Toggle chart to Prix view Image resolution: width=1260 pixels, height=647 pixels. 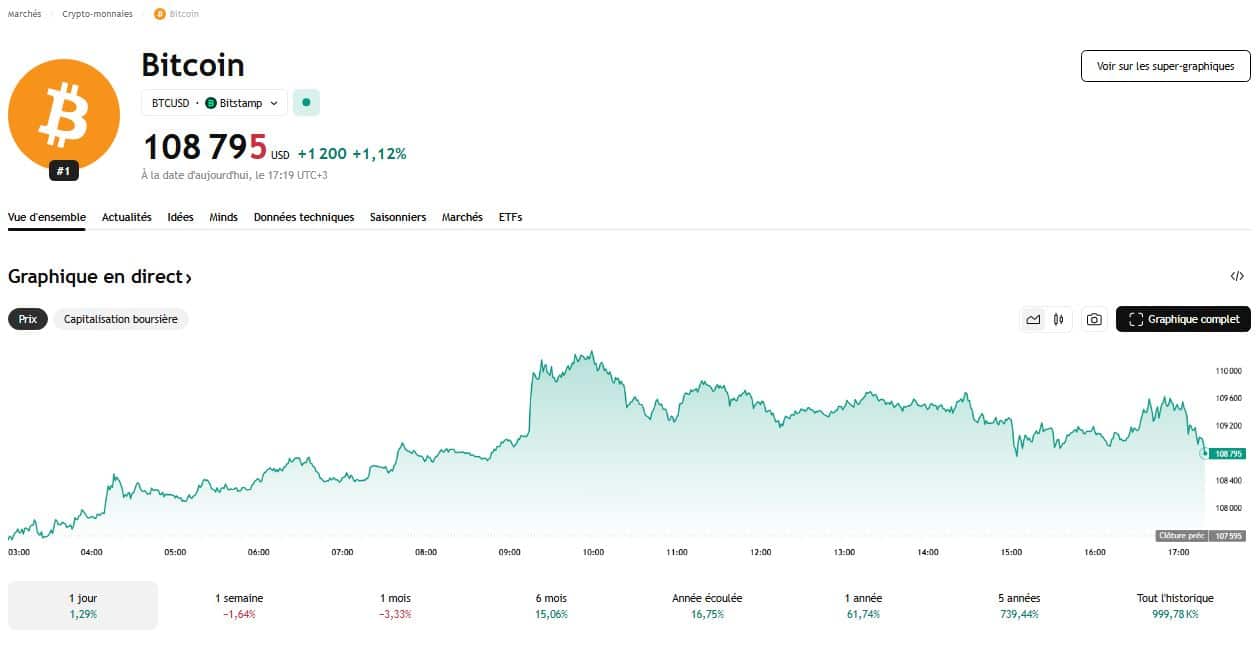pos(28,319)
